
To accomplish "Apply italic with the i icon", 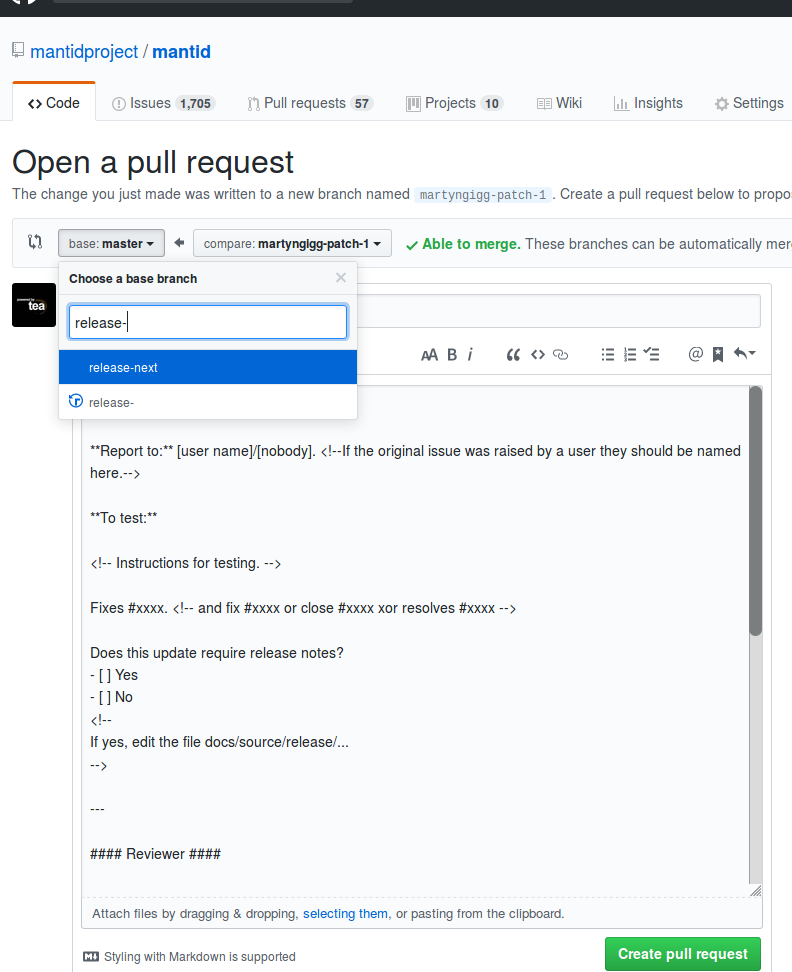I will [470, 355].
